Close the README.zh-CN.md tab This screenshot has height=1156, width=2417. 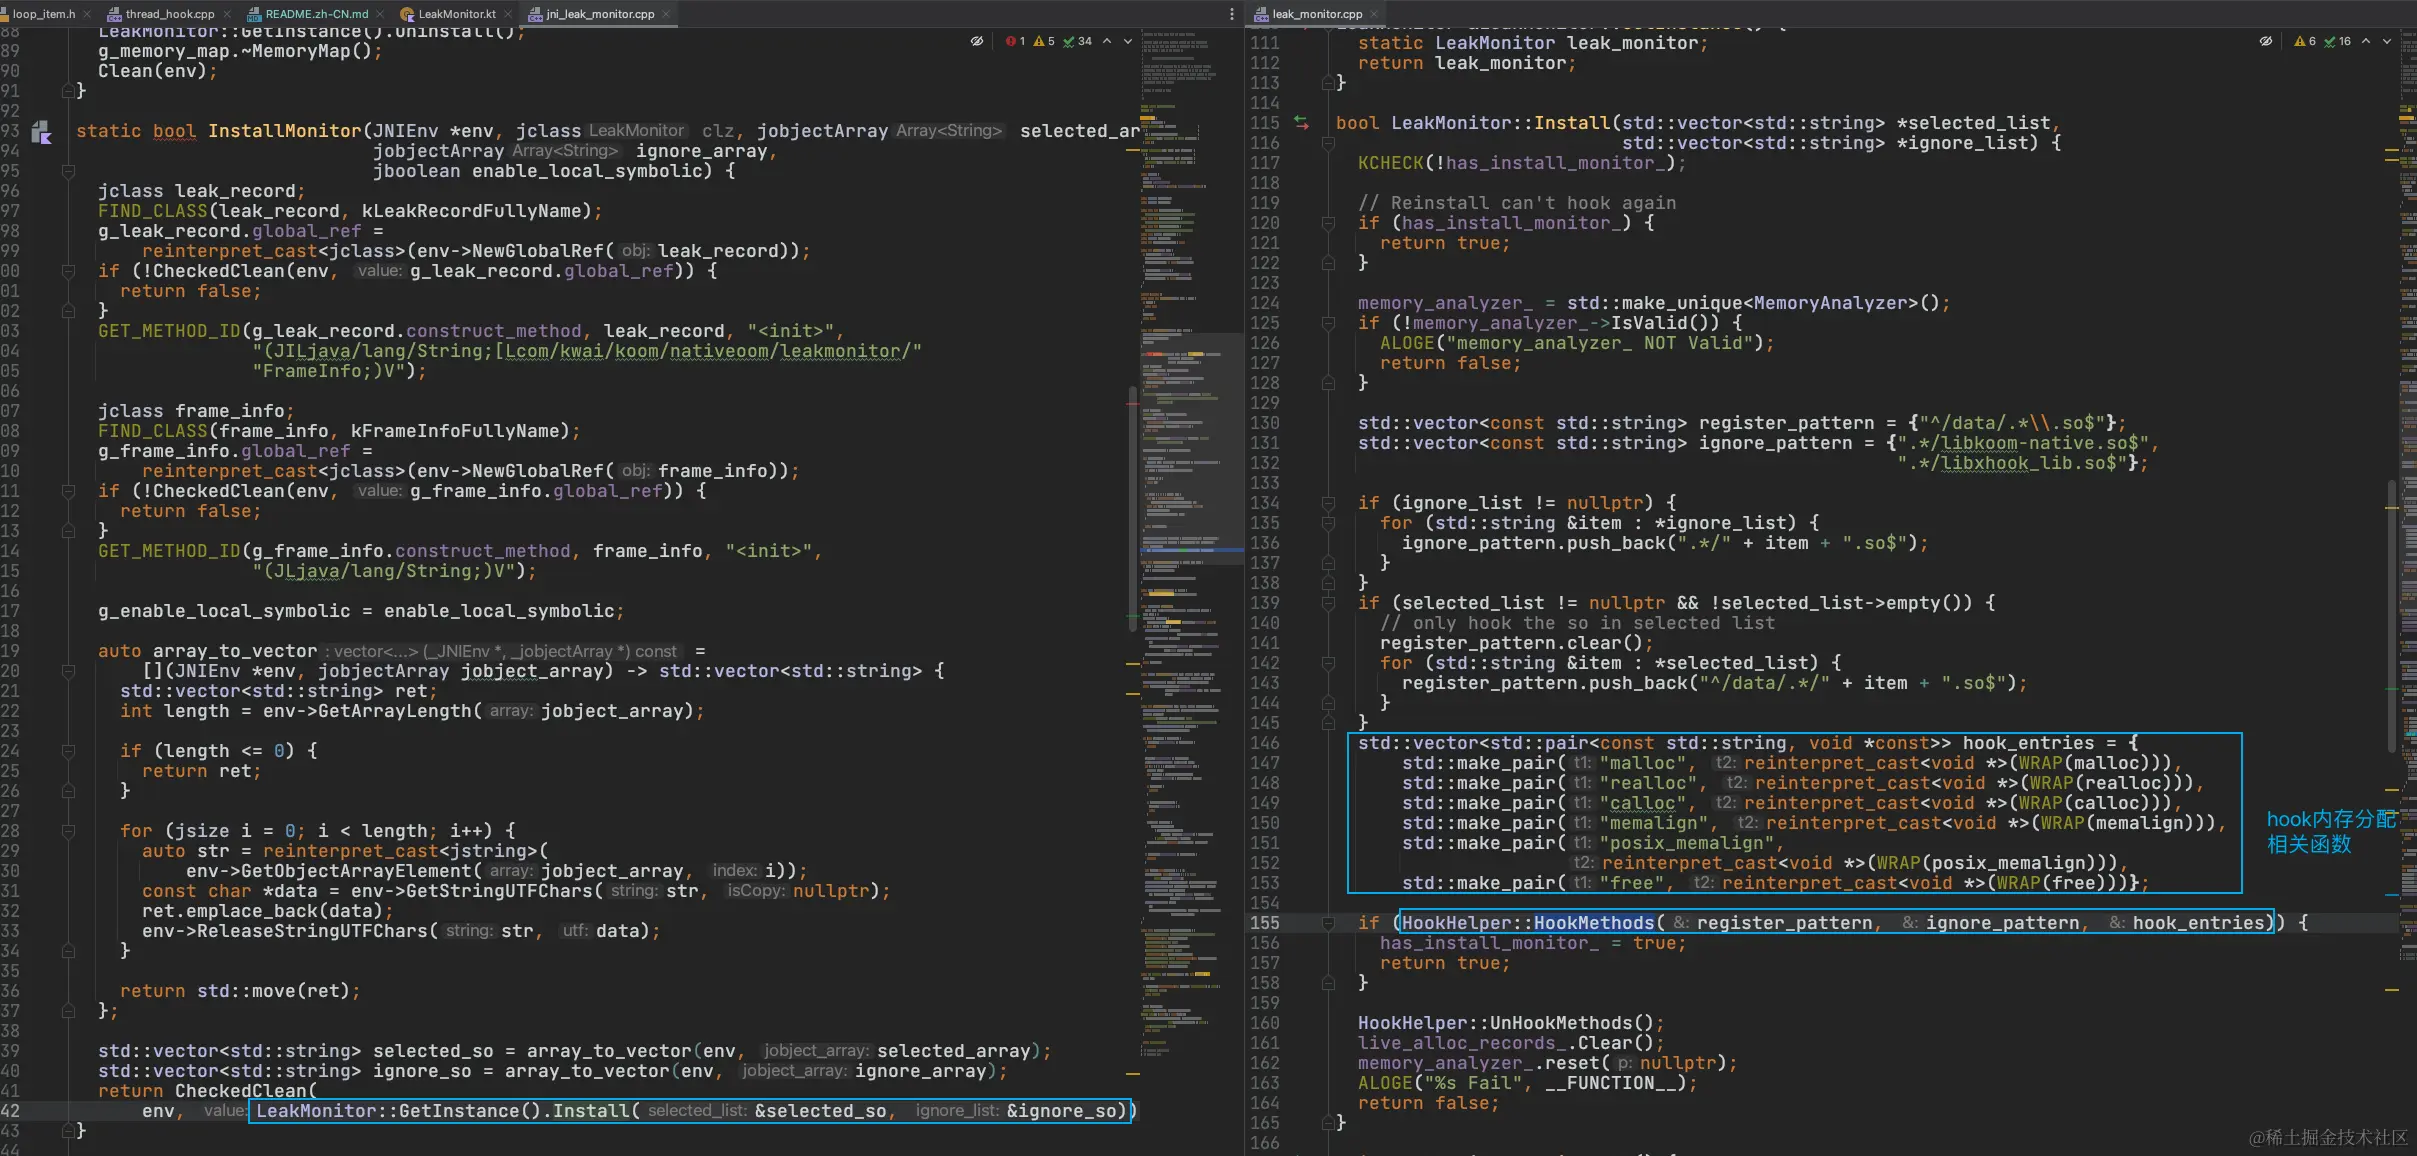381,14
